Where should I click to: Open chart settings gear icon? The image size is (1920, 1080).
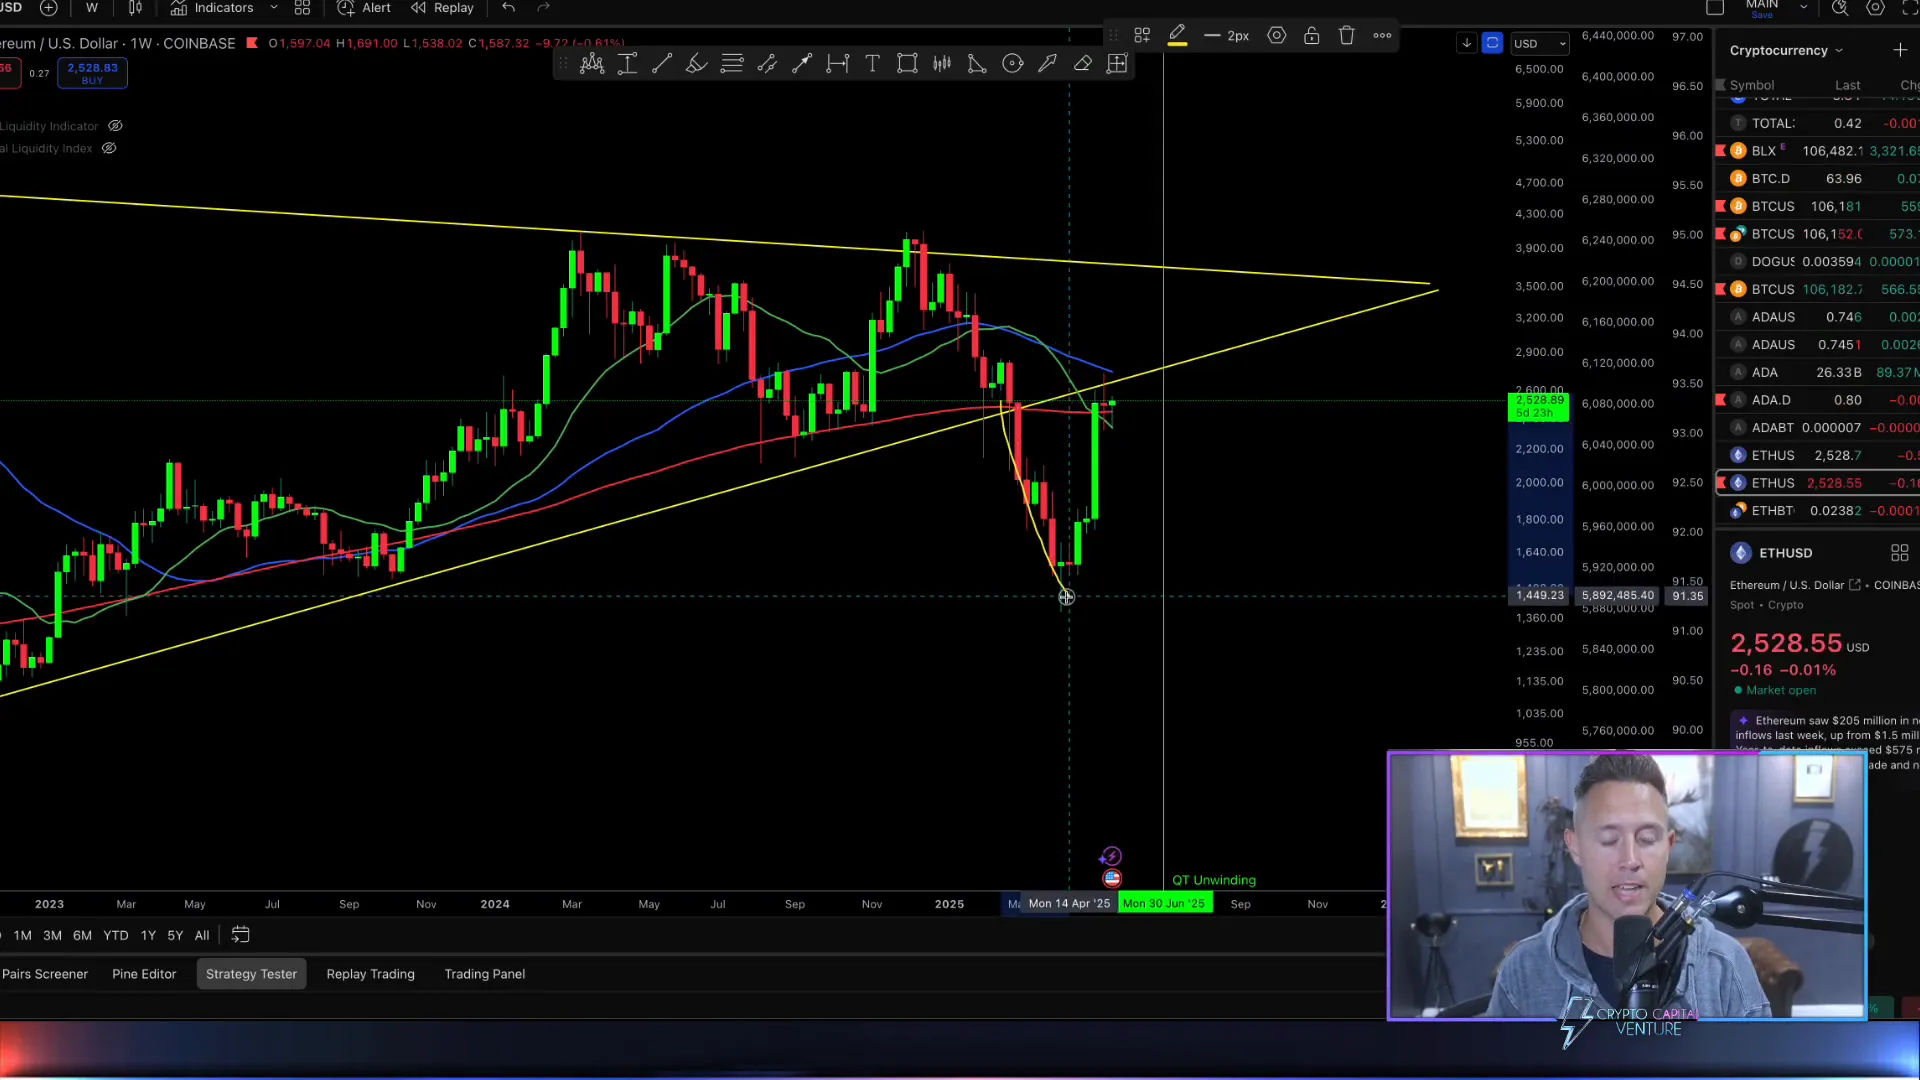pos(1876,8)
